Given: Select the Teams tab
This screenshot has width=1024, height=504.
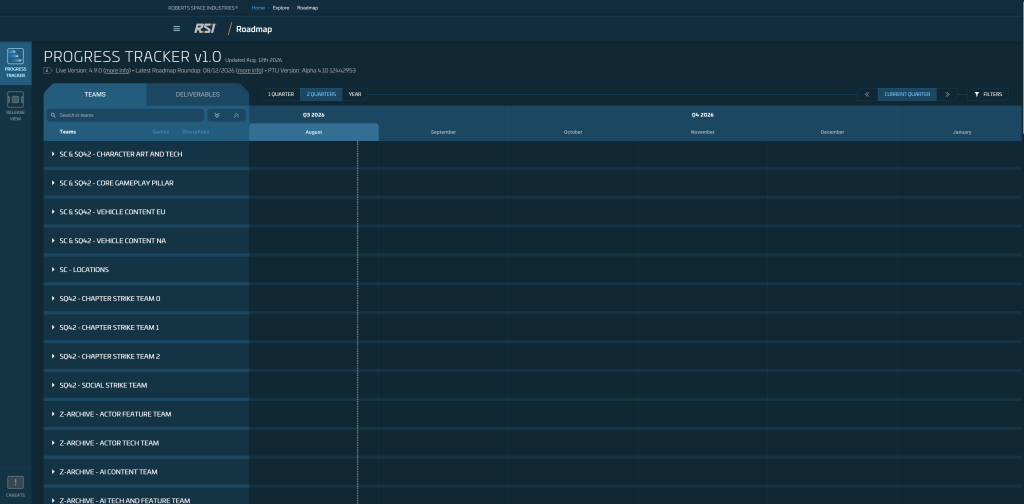Looking at the screenshot, I should click(95, 95).
